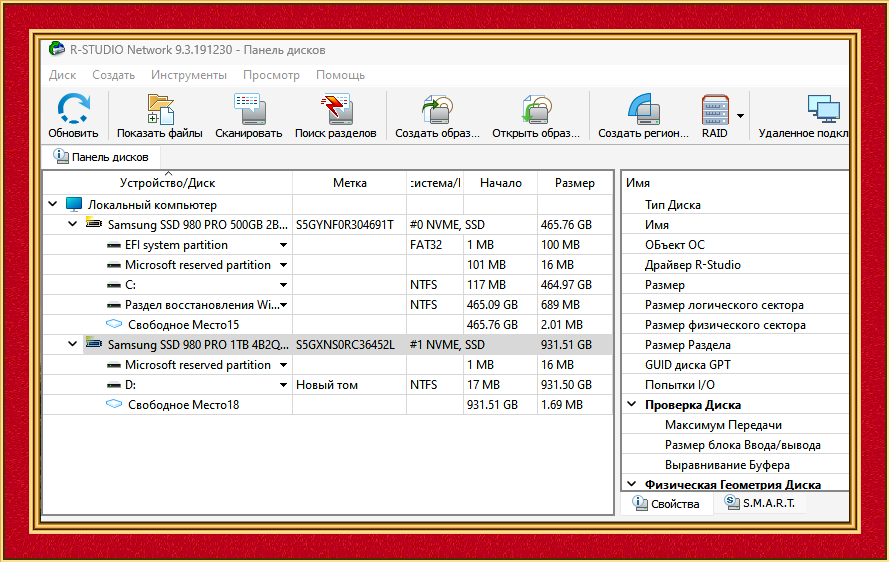Open dropdown on Microsoft reserved partition at 1 MB

[x=283, y=365]
